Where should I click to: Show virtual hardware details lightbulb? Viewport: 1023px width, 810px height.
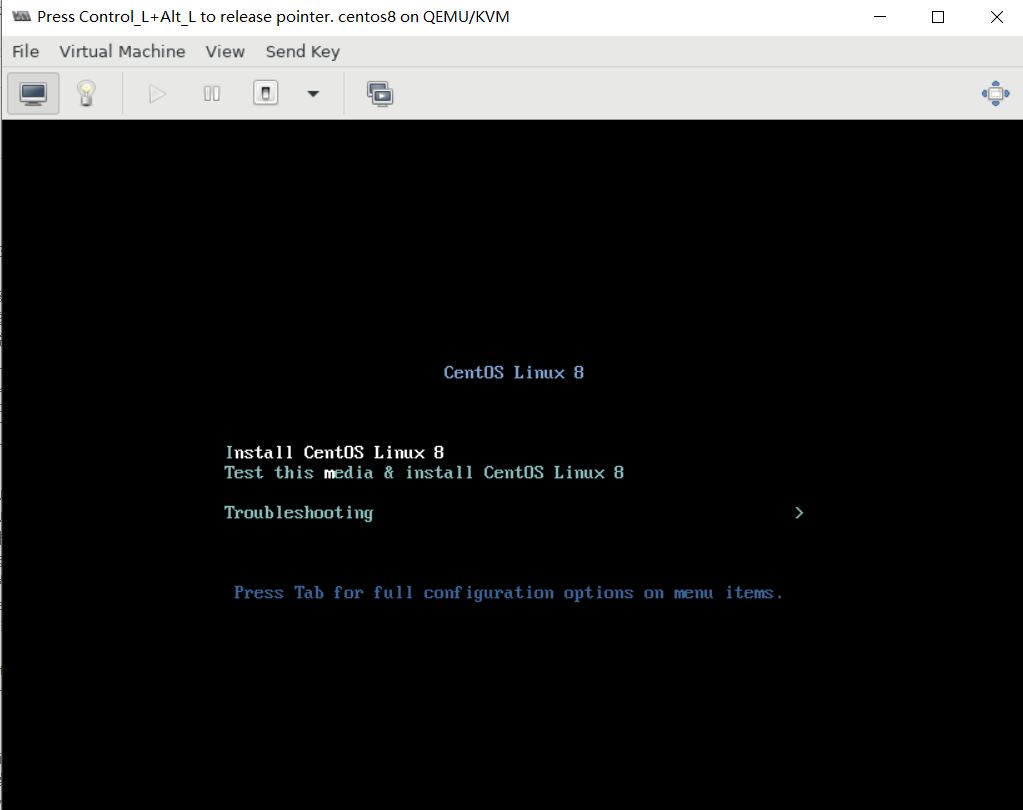tap(86, 94)
